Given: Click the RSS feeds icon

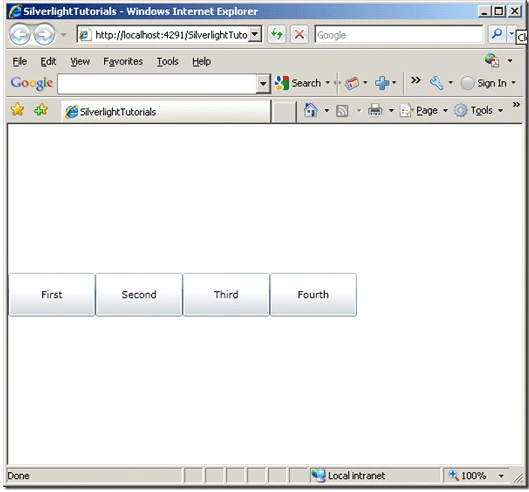Looking at the screenshot, I should point(342,111).
